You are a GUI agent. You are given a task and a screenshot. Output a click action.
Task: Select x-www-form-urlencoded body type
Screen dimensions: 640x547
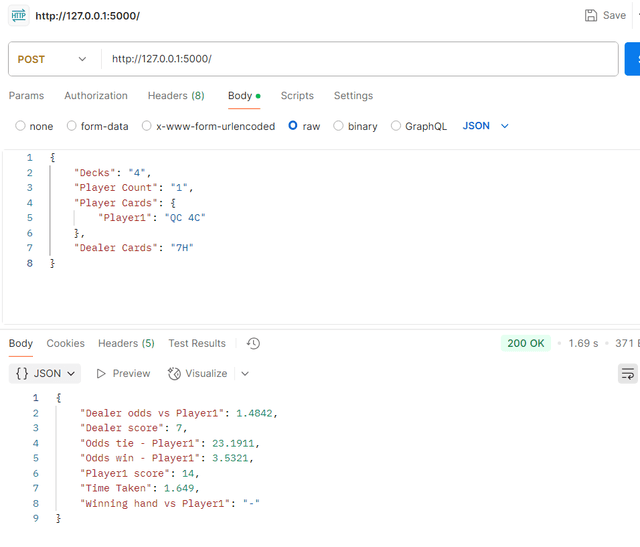pyautogui.click(x=147, y=126)
